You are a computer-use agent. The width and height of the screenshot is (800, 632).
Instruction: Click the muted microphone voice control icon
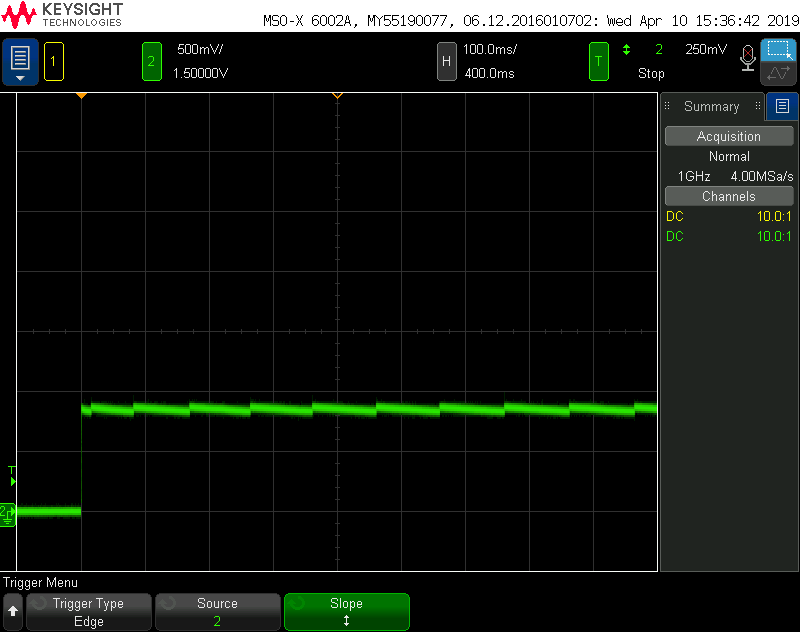747,58
